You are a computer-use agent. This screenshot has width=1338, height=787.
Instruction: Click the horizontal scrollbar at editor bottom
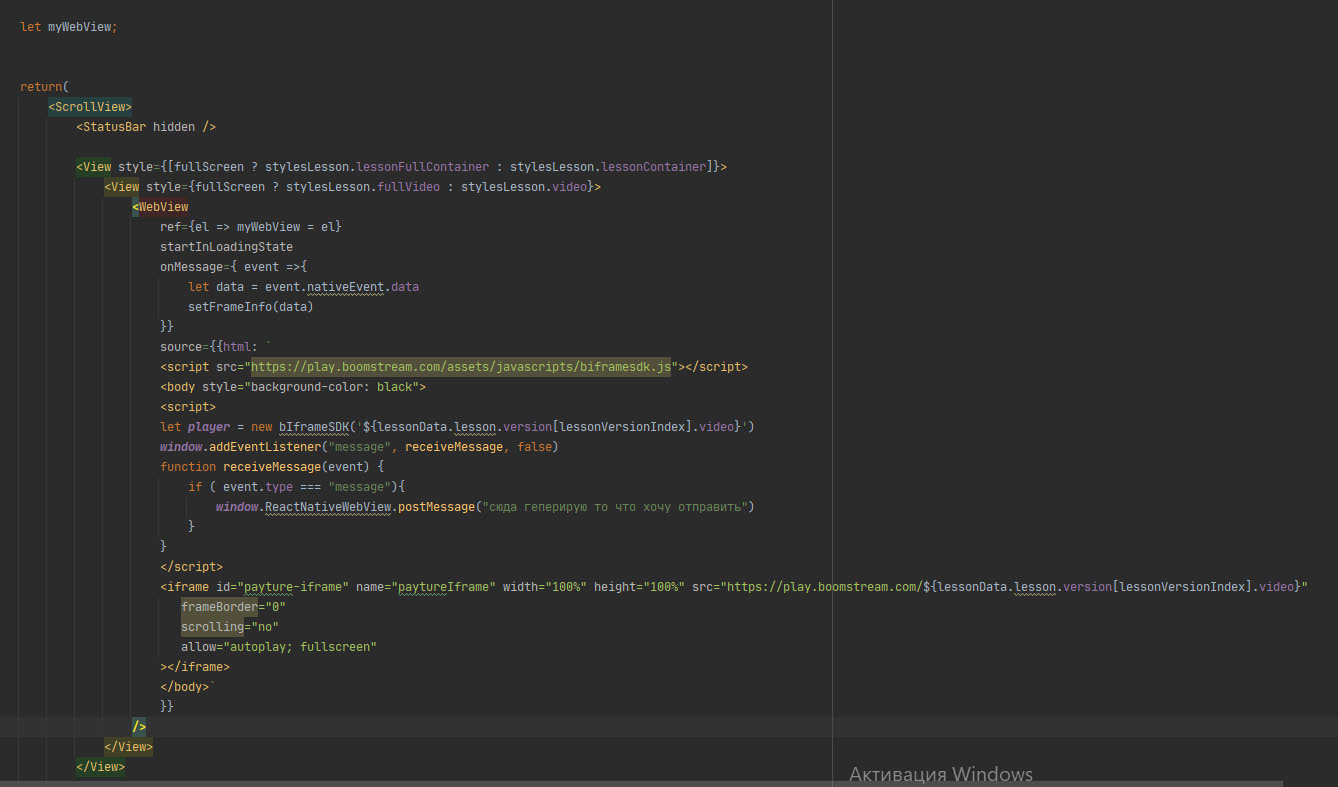tap(640, 783)
